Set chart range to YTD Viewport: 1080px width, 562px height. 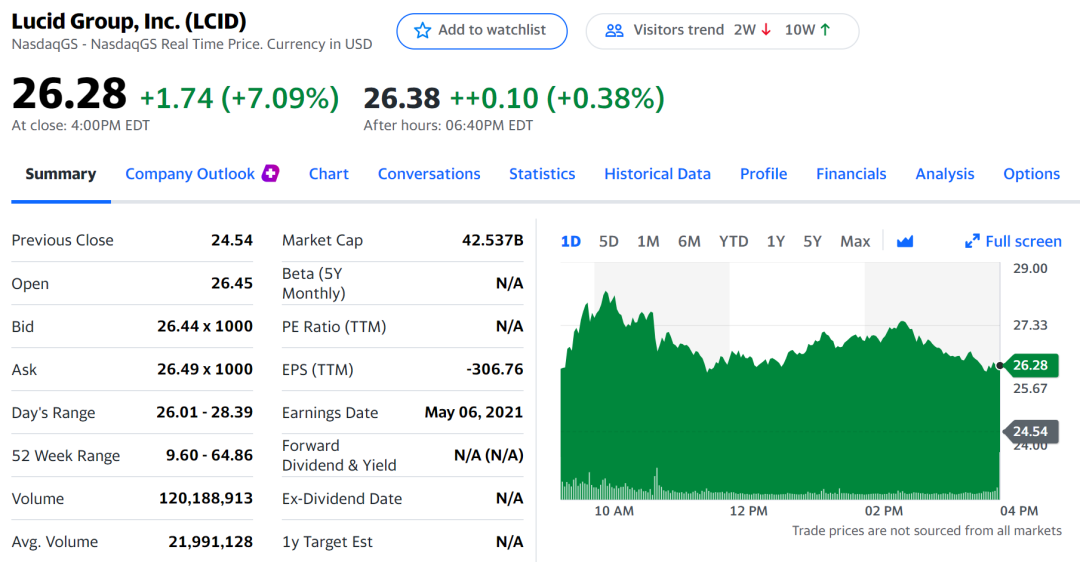[734, 241]
